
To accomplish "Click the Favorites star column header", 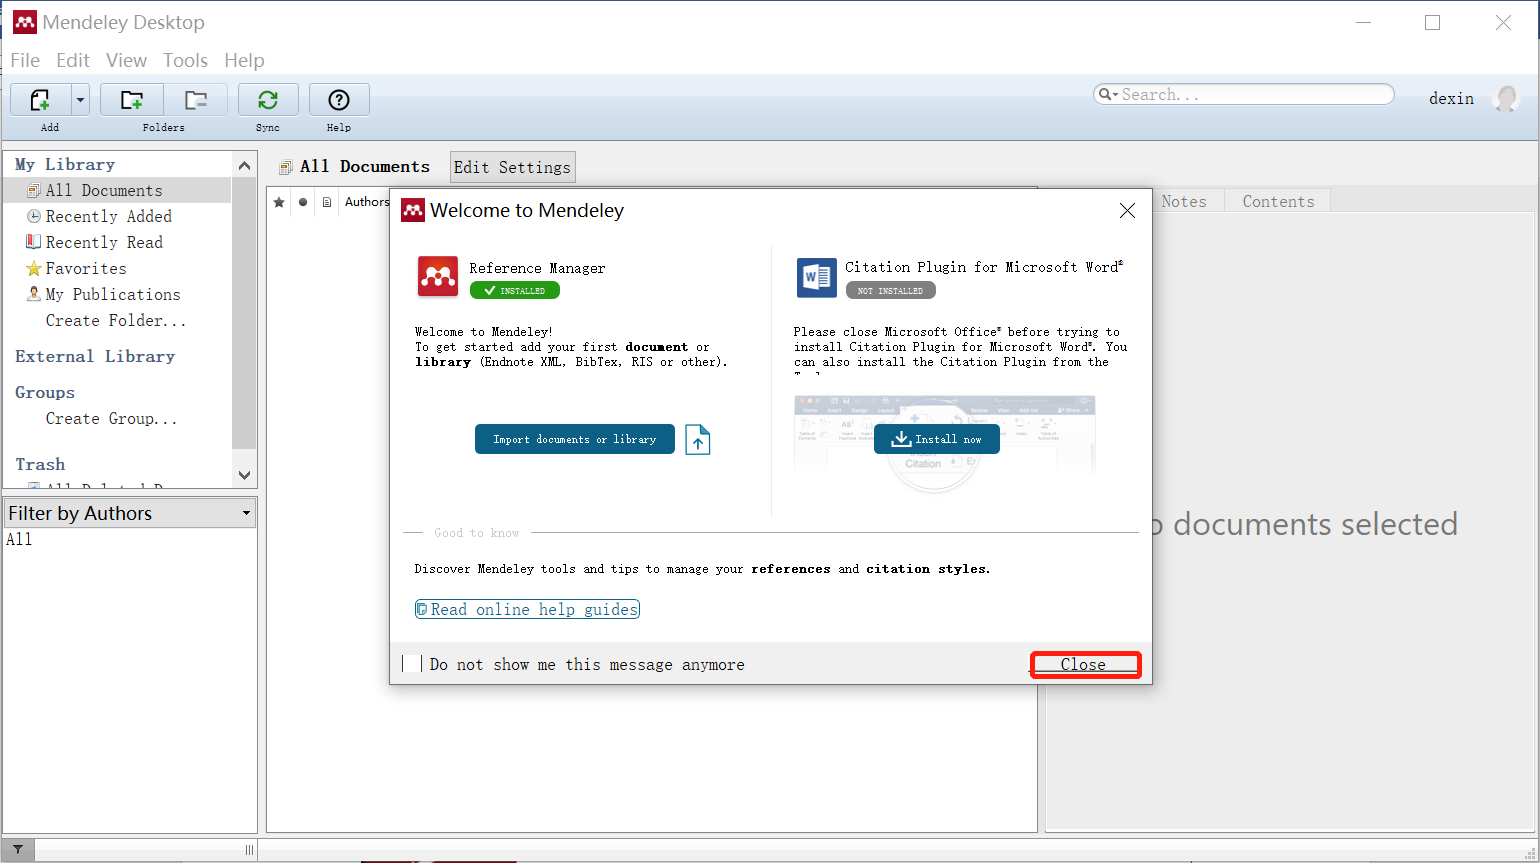I will coord(279,202).
